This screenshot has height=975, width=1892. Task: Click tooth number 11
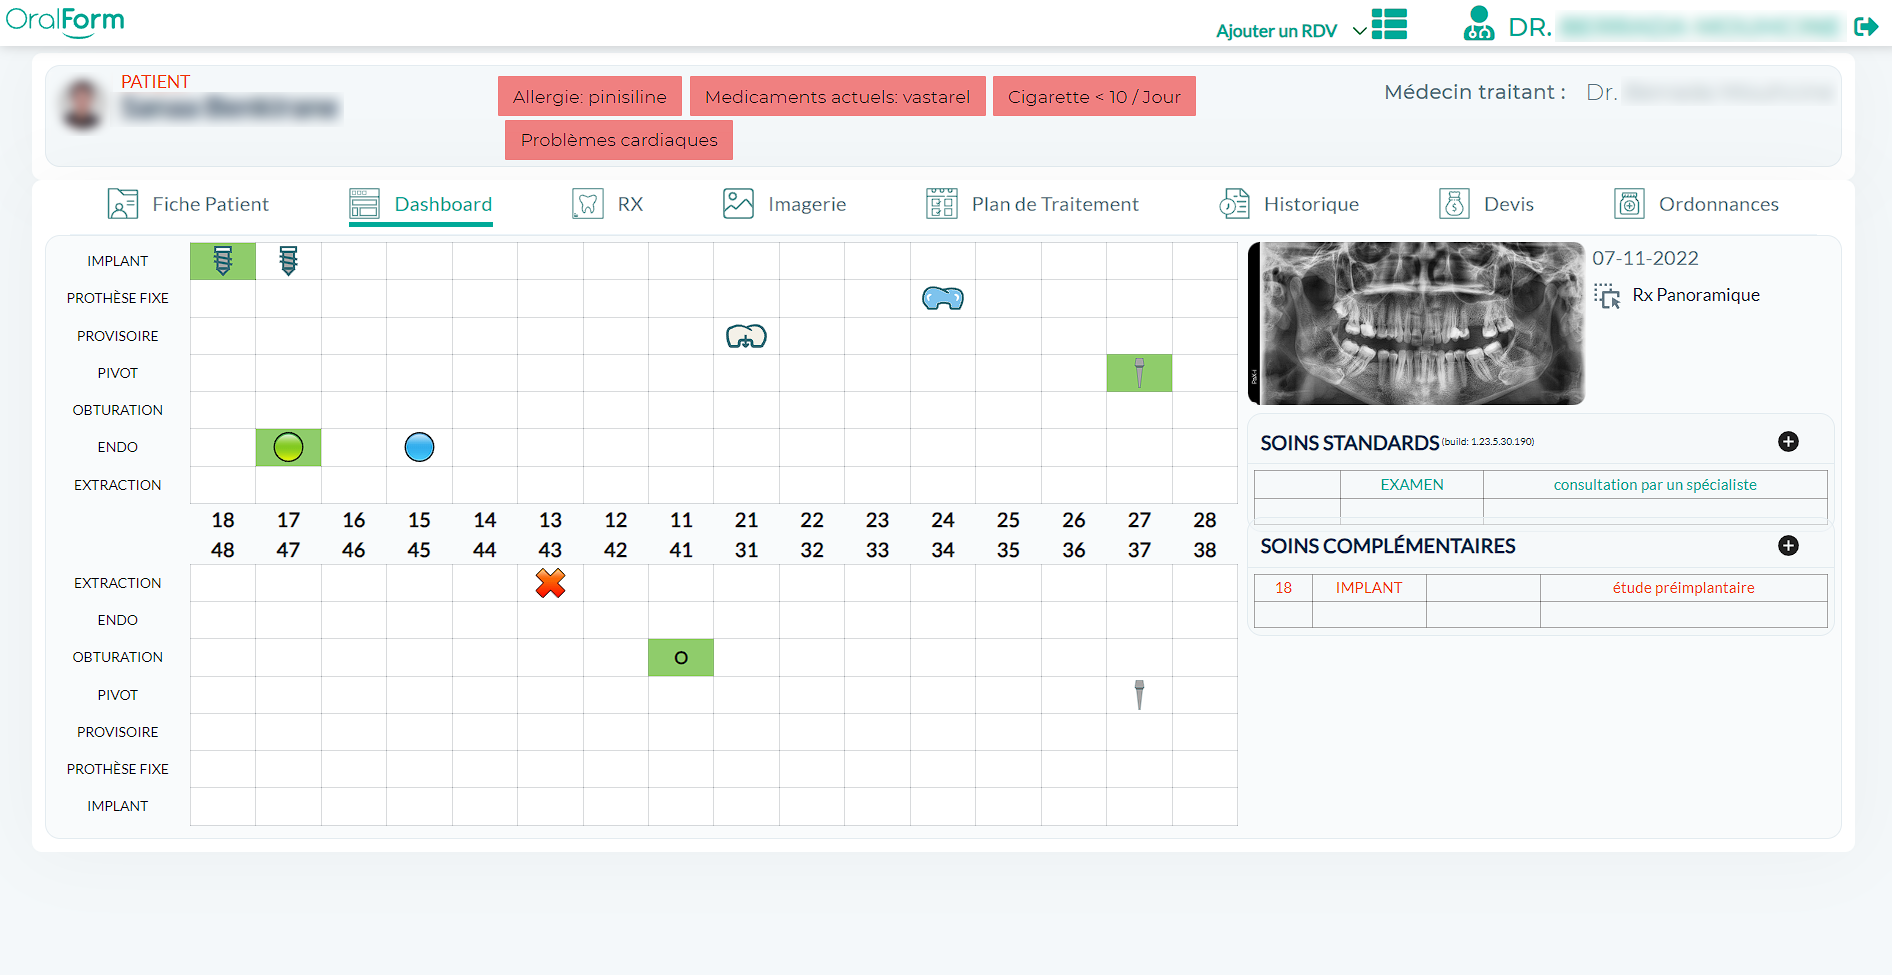point(681,520)
